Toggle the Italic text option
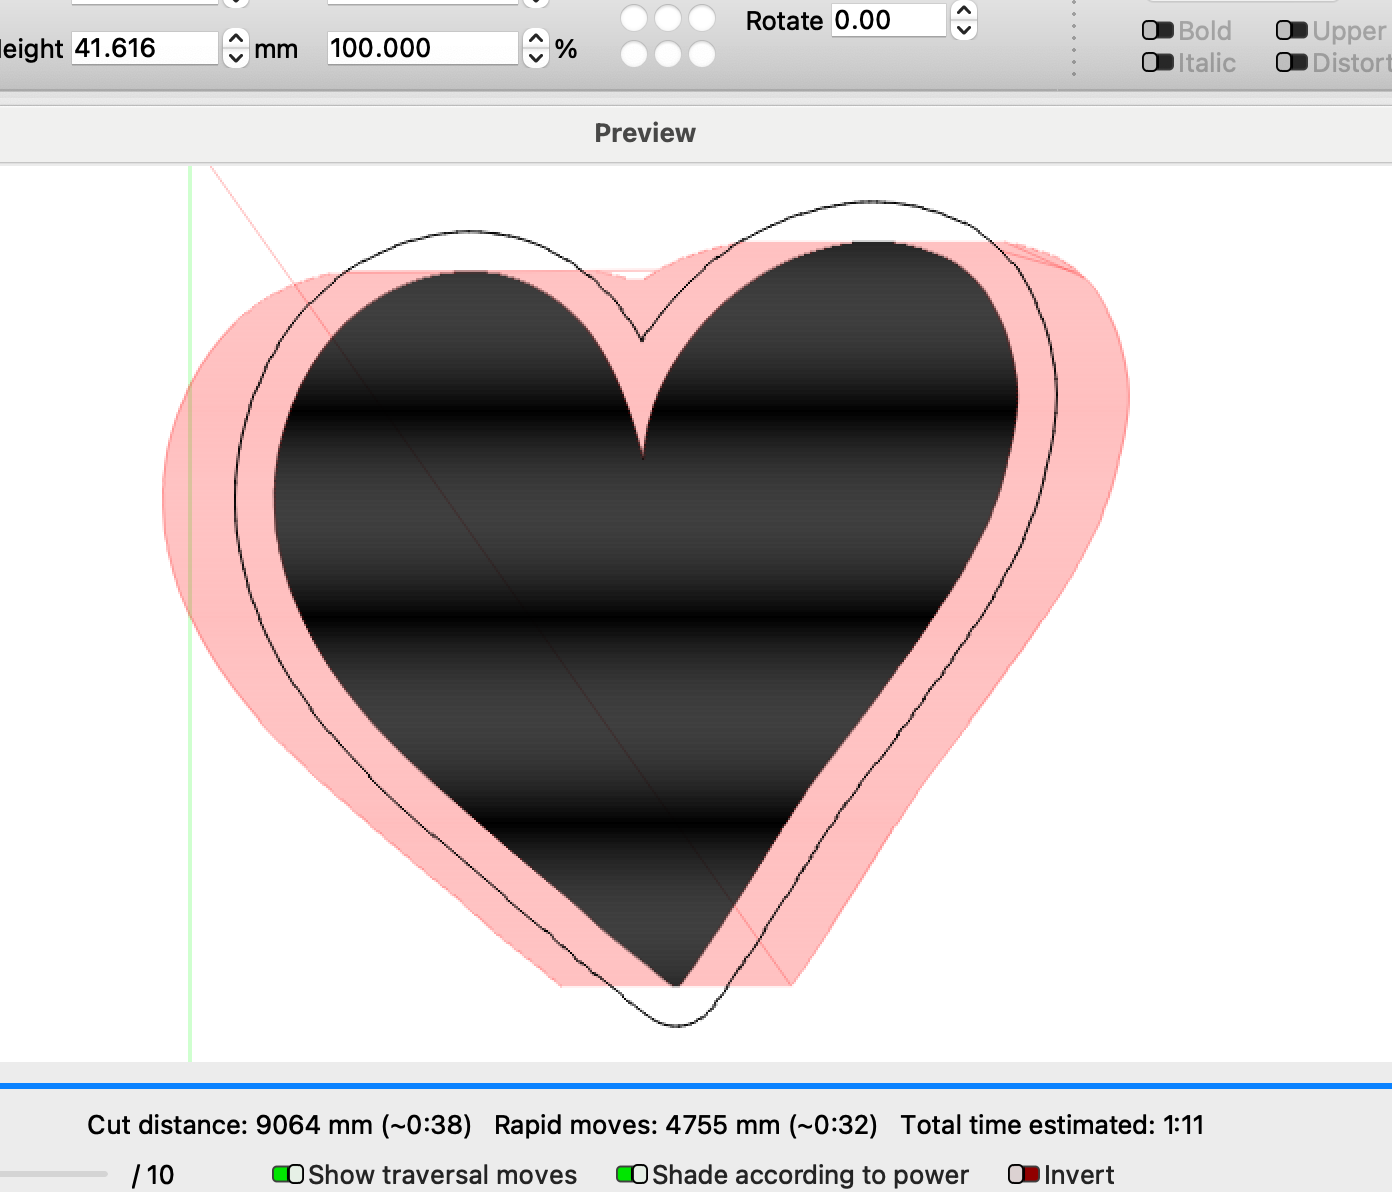1392x1192 pixels. coord(1157,63)
